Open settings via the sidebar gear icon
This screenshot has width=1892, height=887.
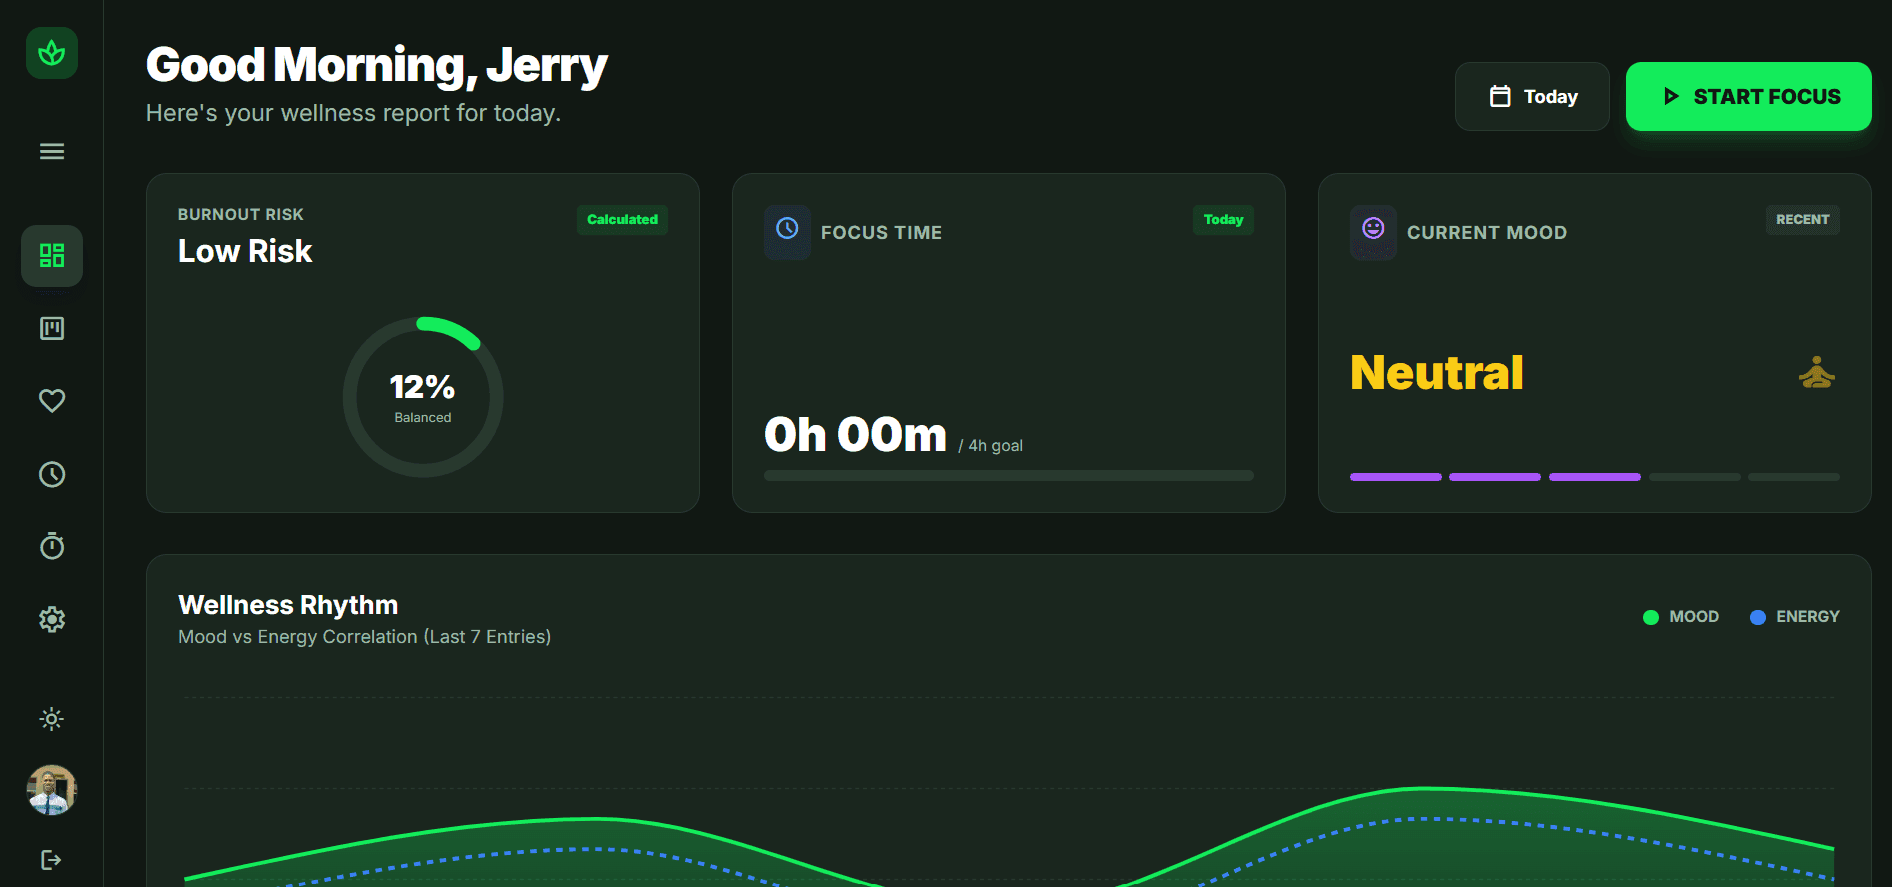click(x=52, y=619)
